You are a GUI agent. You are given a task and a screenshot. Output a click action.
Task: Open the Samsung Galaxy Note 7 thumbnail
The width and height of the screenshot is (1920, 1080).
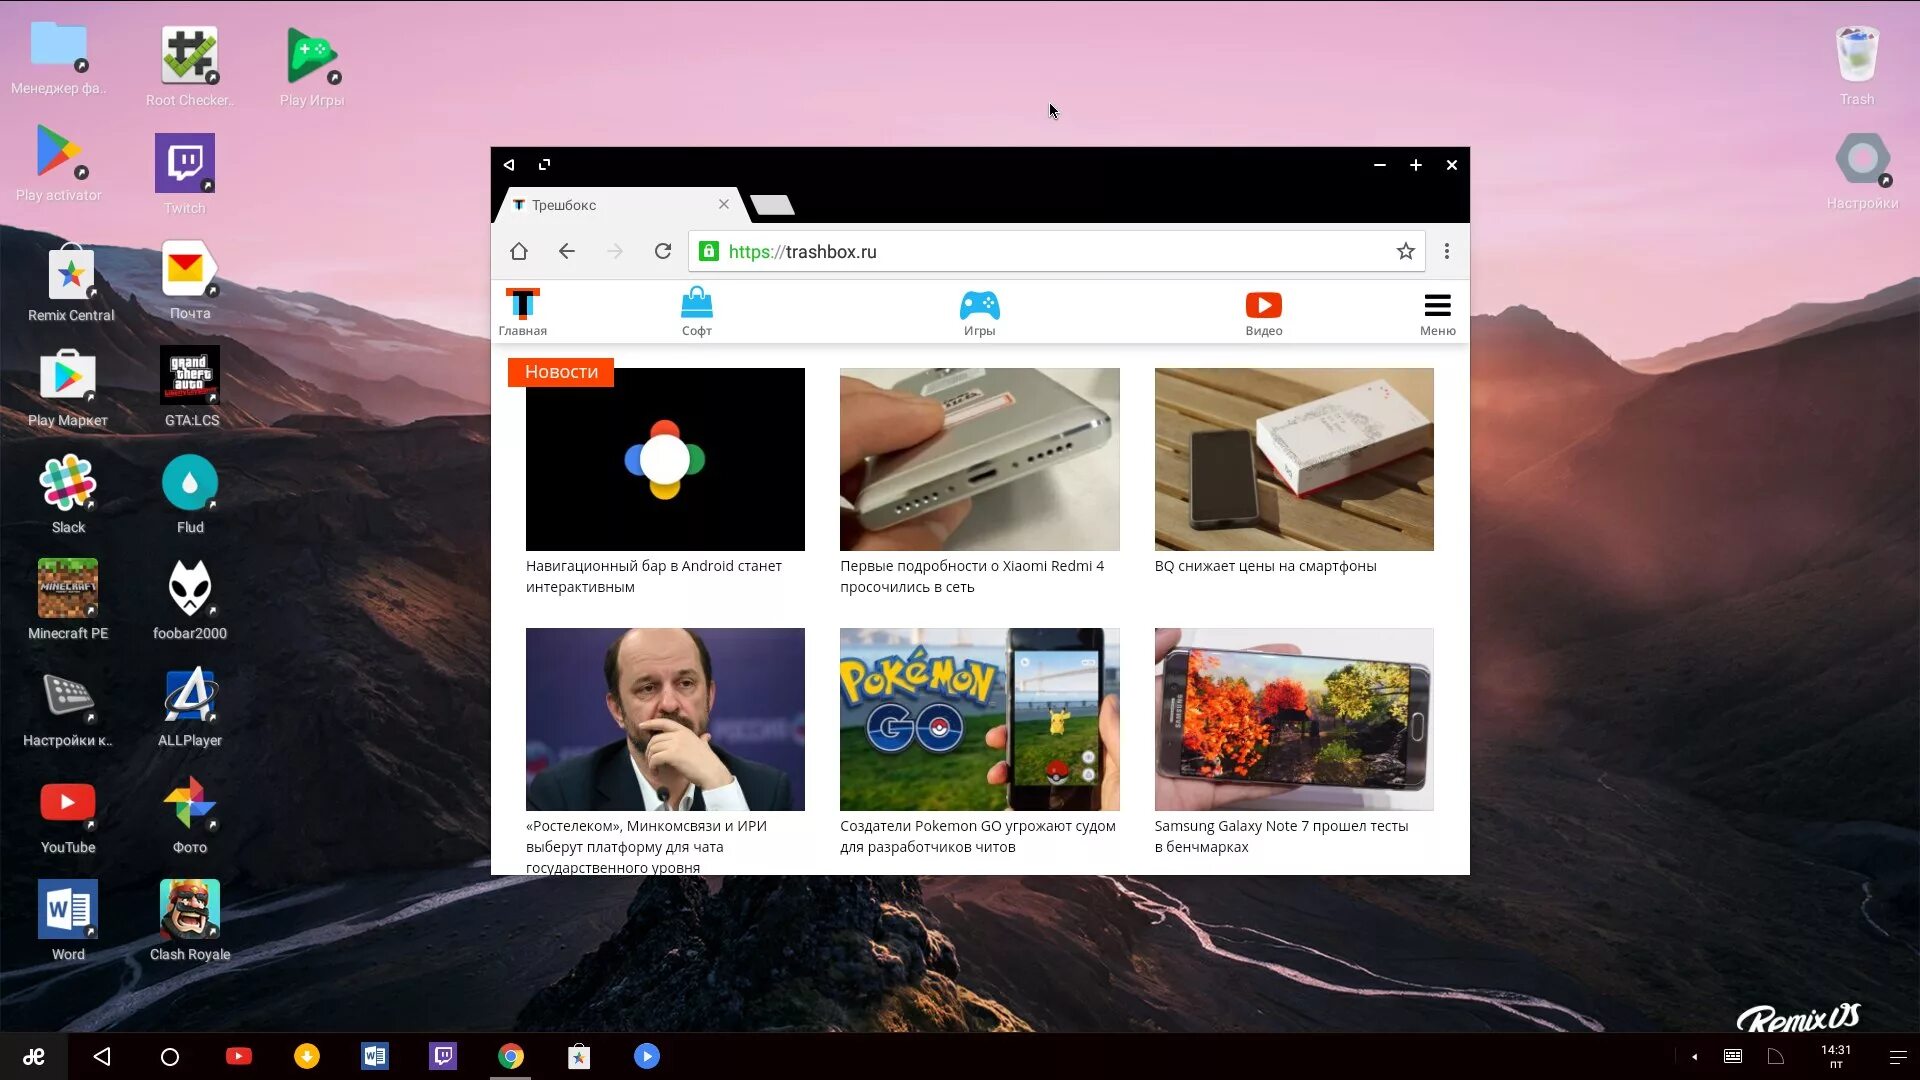tap(1293, 719)
